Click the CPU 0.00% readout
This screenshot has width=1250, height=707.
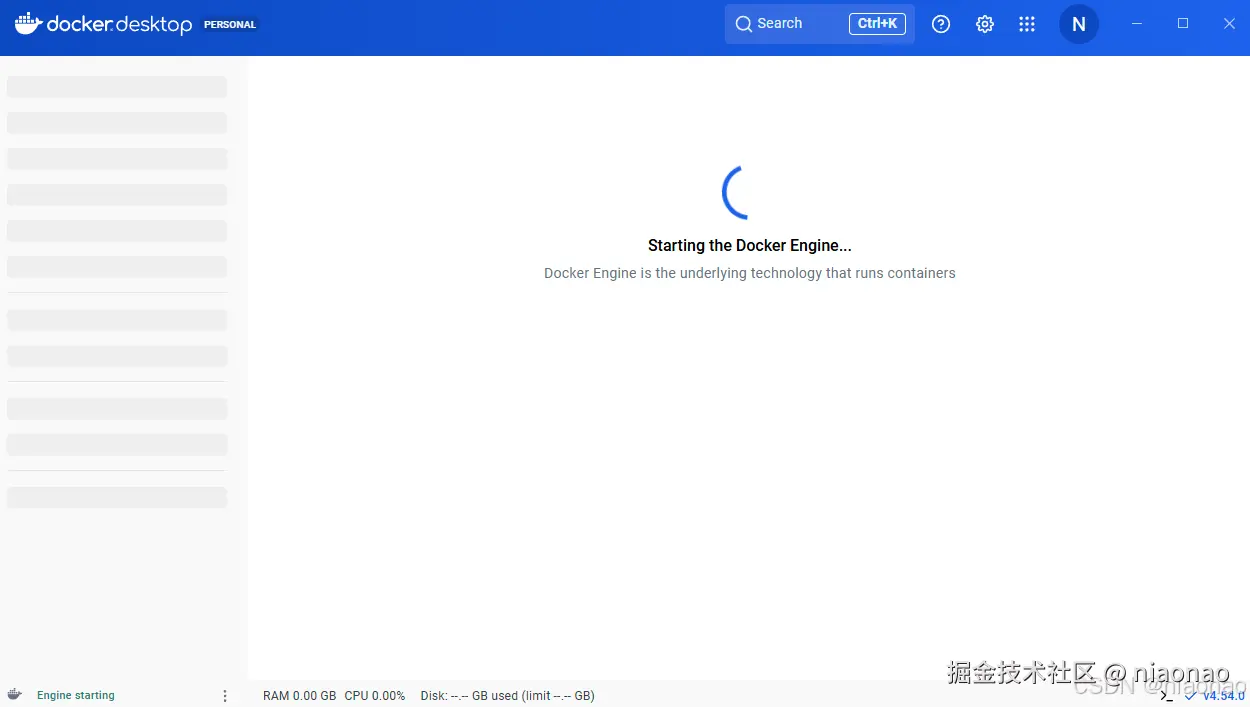375,695
